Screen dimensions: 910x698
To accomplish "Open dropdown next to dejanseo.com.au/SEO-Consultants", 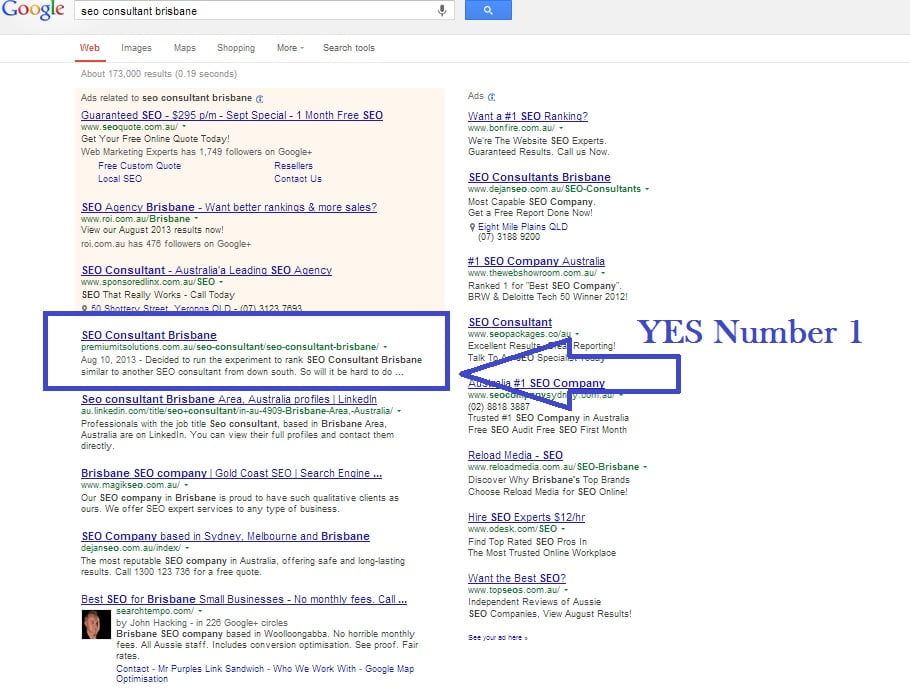I will pos(647,189).
